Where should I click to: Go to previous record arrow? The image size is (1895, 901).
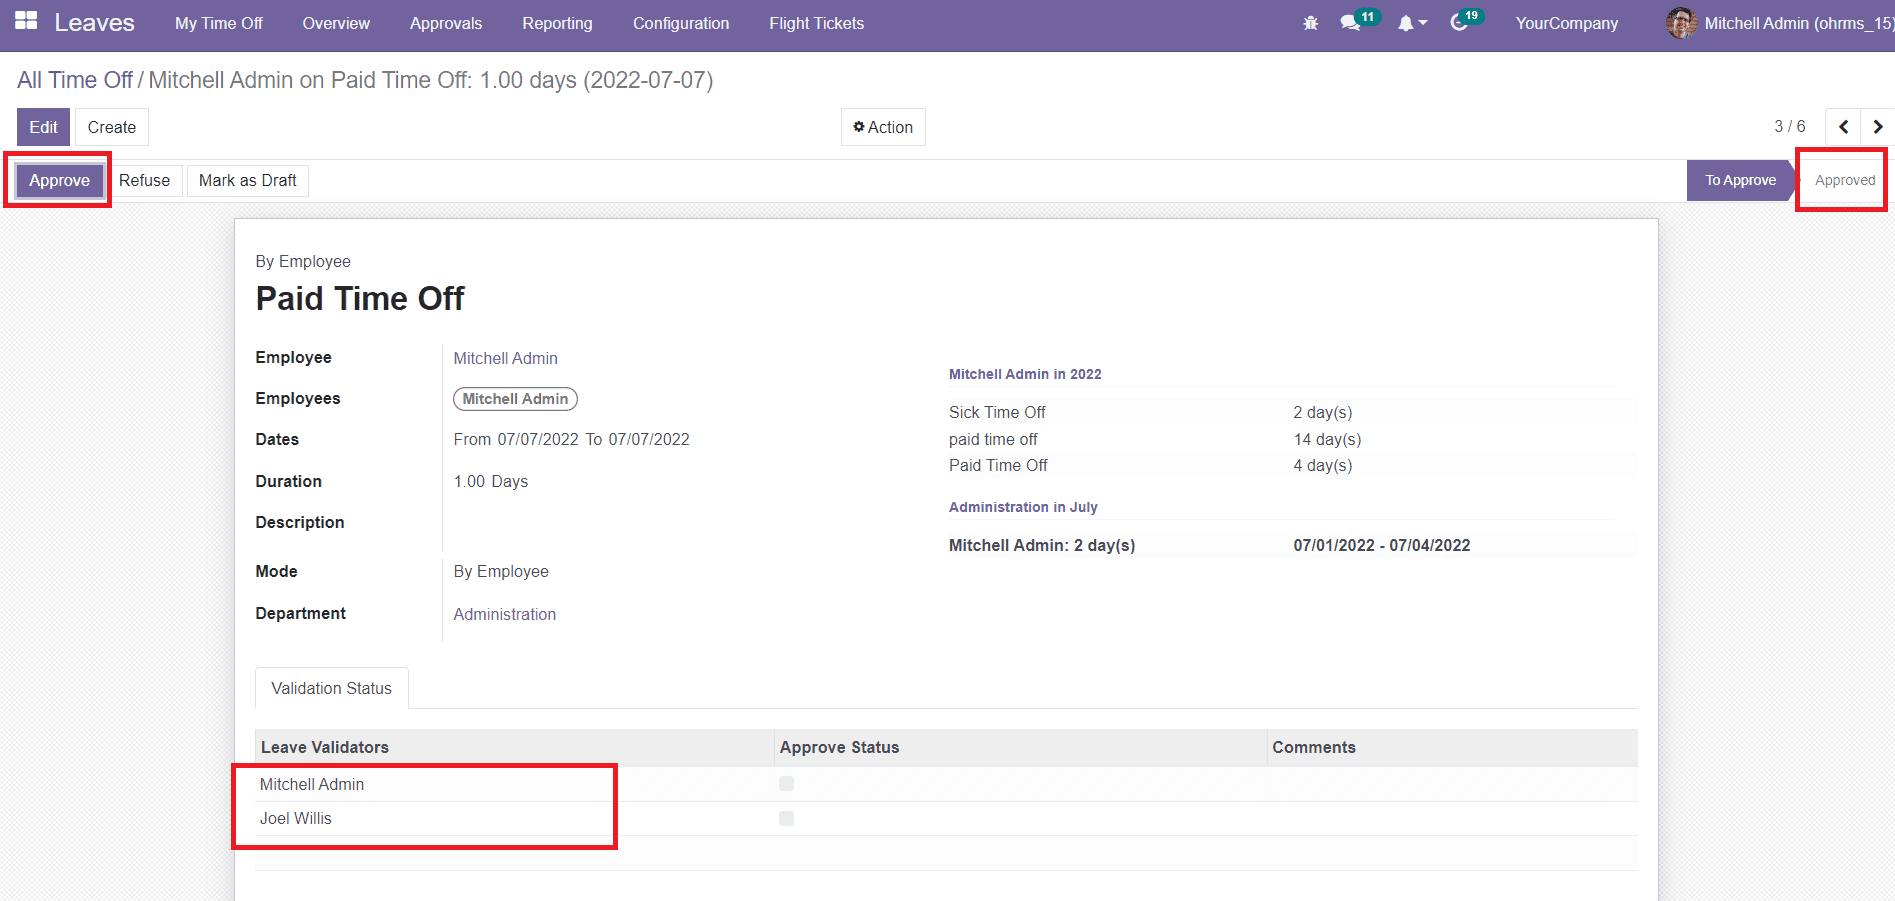(1843, 127)
